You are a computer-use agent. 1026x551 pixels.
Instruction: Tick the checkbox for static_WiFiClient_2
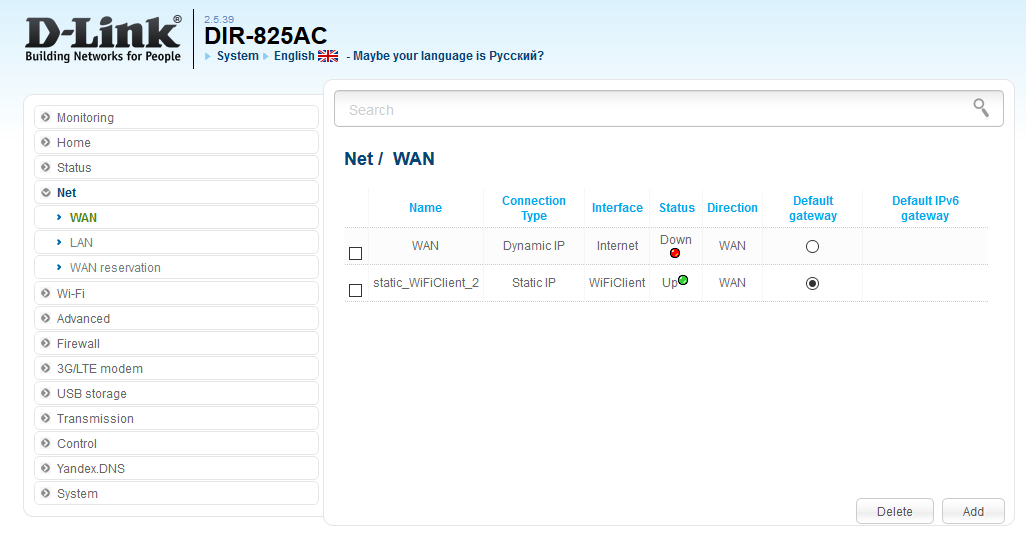click(355, 290)
